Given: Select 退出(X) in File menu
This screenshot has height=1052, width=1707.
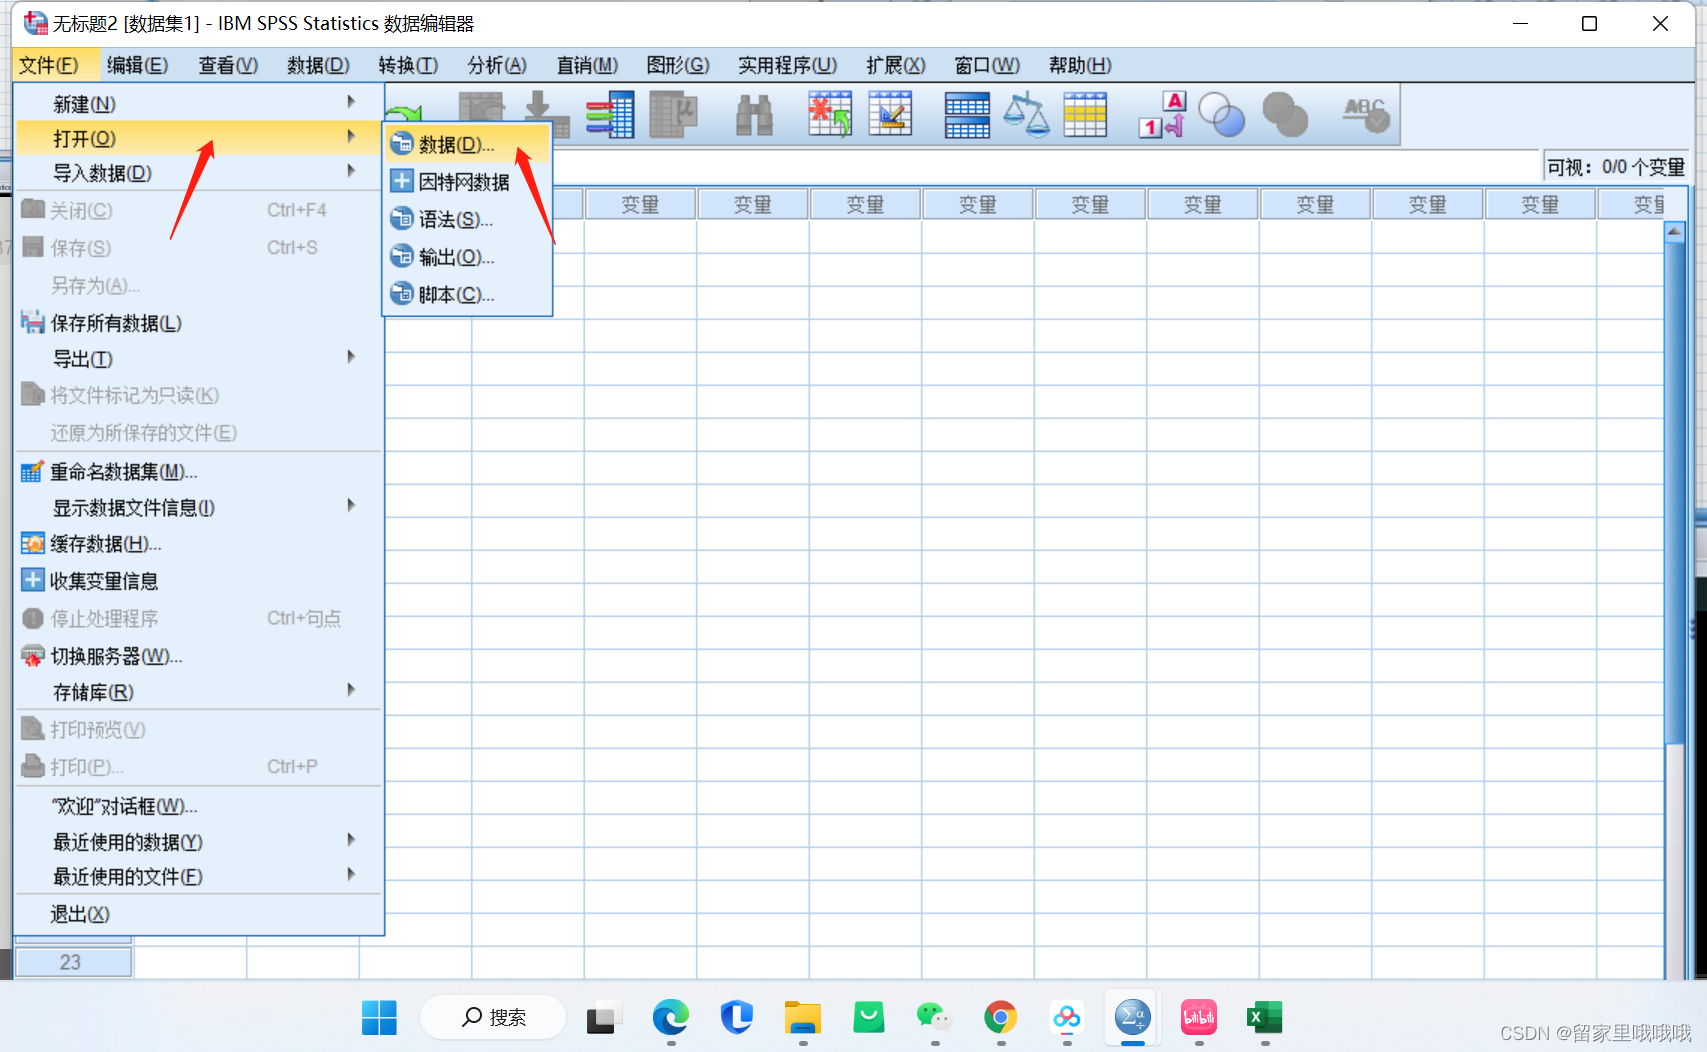Looking at the screenshot, I should [200, 913].
